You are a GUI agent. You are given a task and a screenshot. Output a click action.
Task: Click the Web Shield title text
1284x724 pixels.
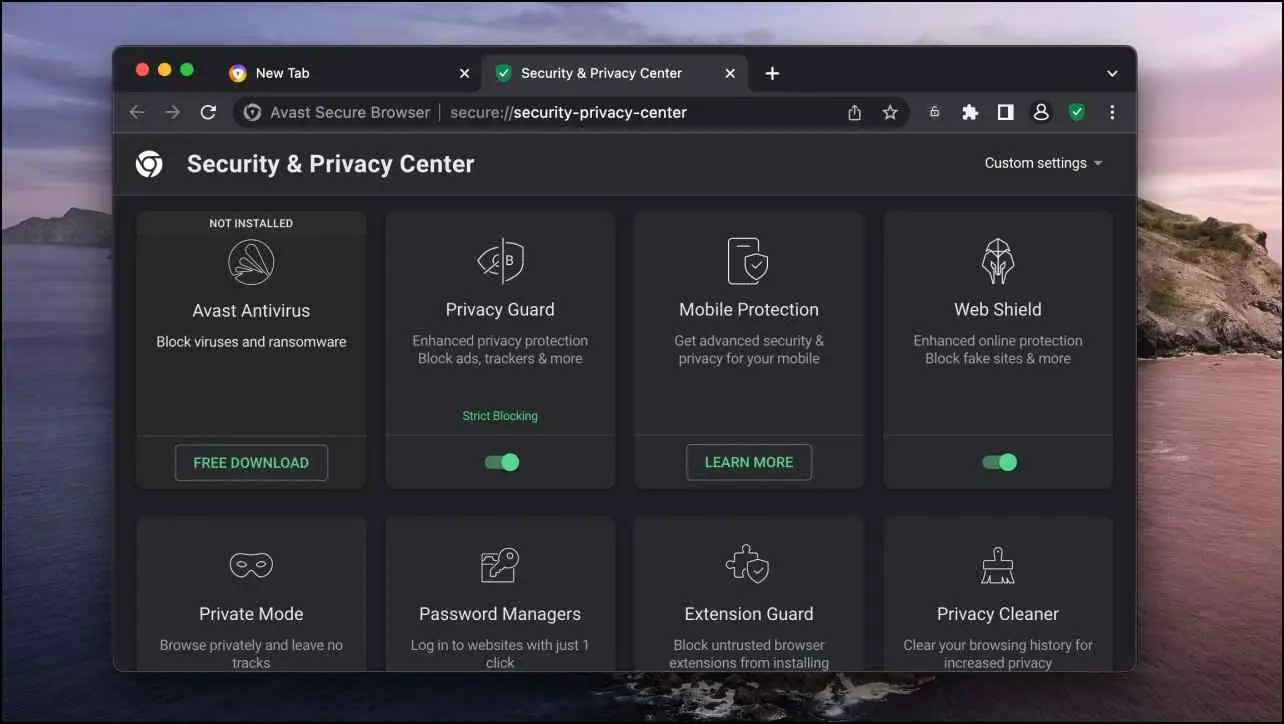tap(998, 310)
